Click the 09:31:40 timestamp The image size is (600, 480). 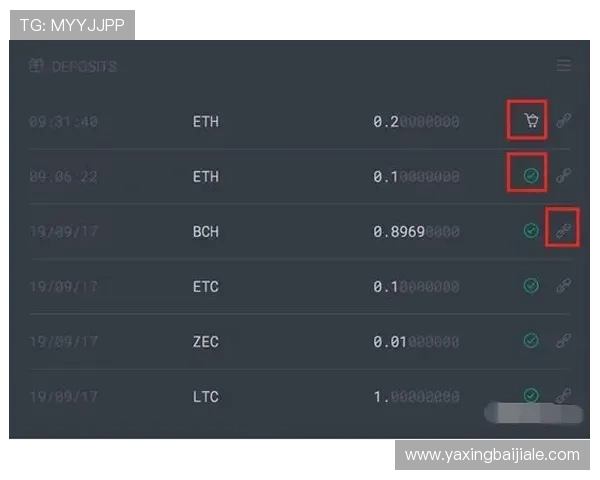(x=64, y=122)
